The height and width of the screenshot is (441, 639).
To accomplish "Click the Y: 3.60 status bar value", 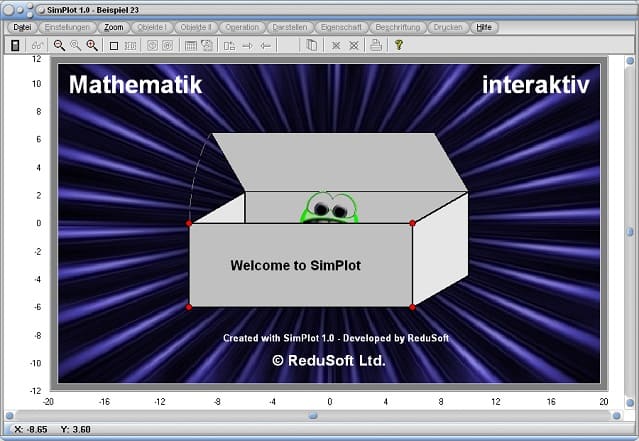I will click(75, 429).
